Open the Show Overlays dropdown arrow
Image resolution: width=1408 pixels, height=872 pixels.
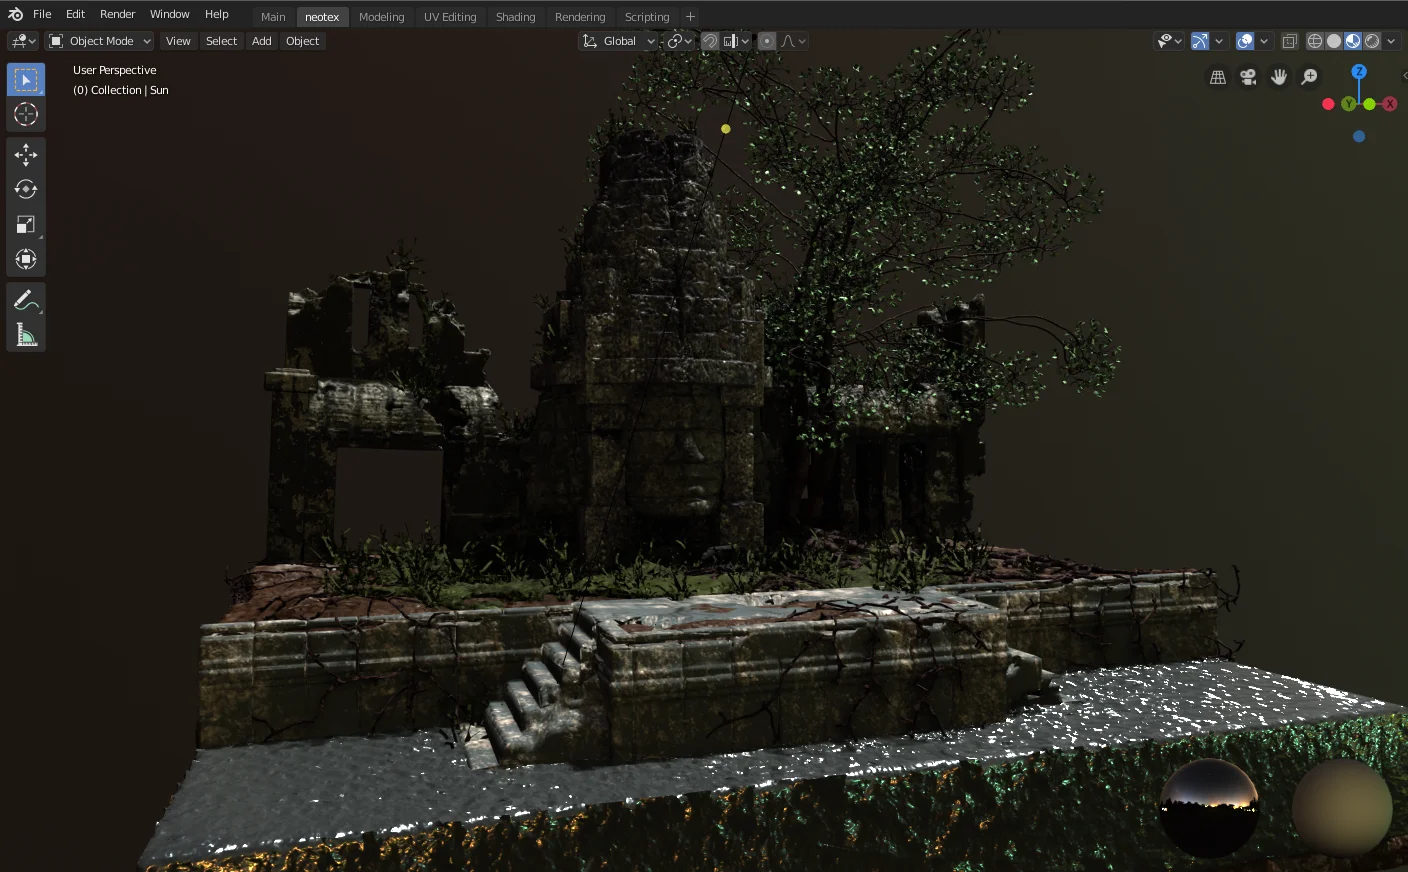tap(1264, 41)
